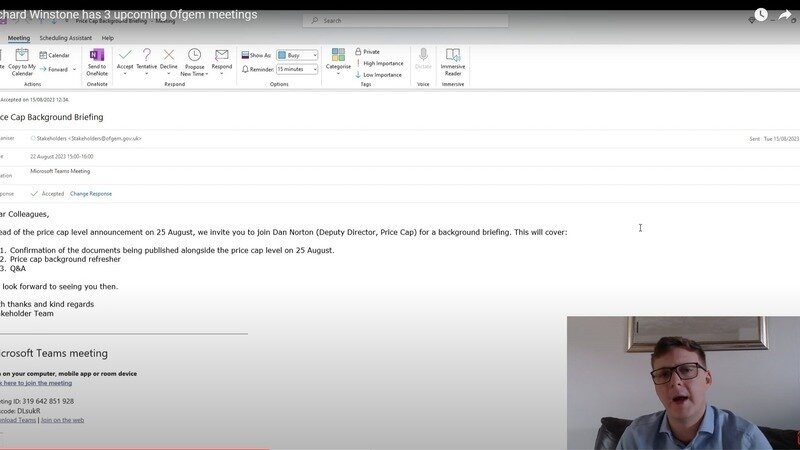Switch to the Meeting ribbon tab
800x450 pixels.
tap(19, 38)
